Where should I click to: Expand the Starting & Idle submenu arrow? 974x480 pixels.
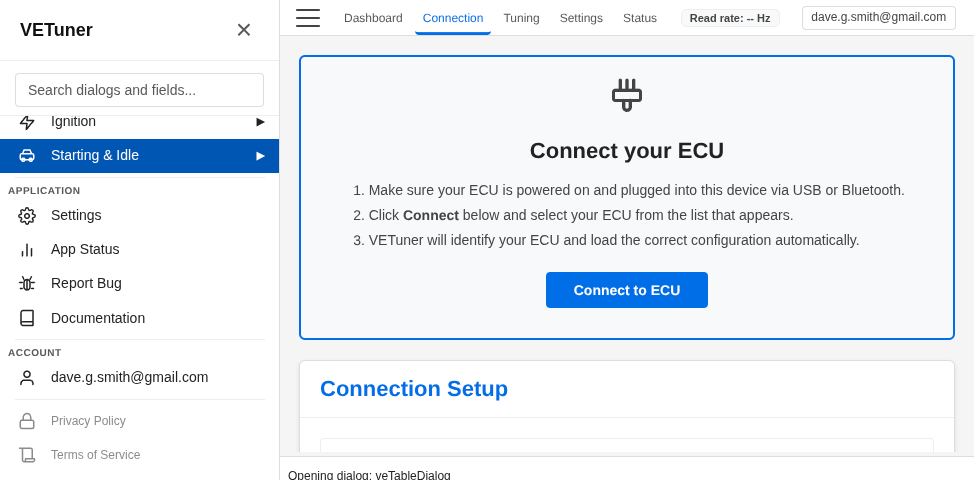click(261, 156)
